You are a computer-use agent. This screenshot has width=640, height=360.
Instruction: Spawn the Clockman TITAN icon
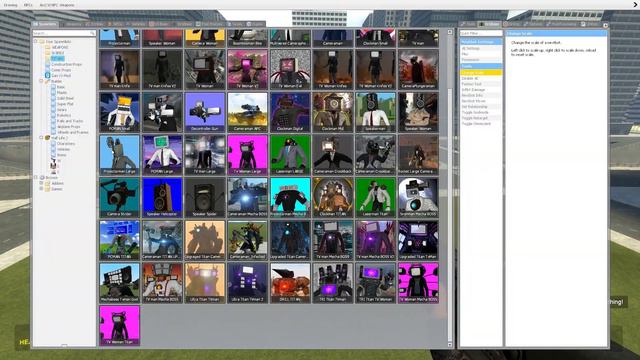tap(333, 198)
